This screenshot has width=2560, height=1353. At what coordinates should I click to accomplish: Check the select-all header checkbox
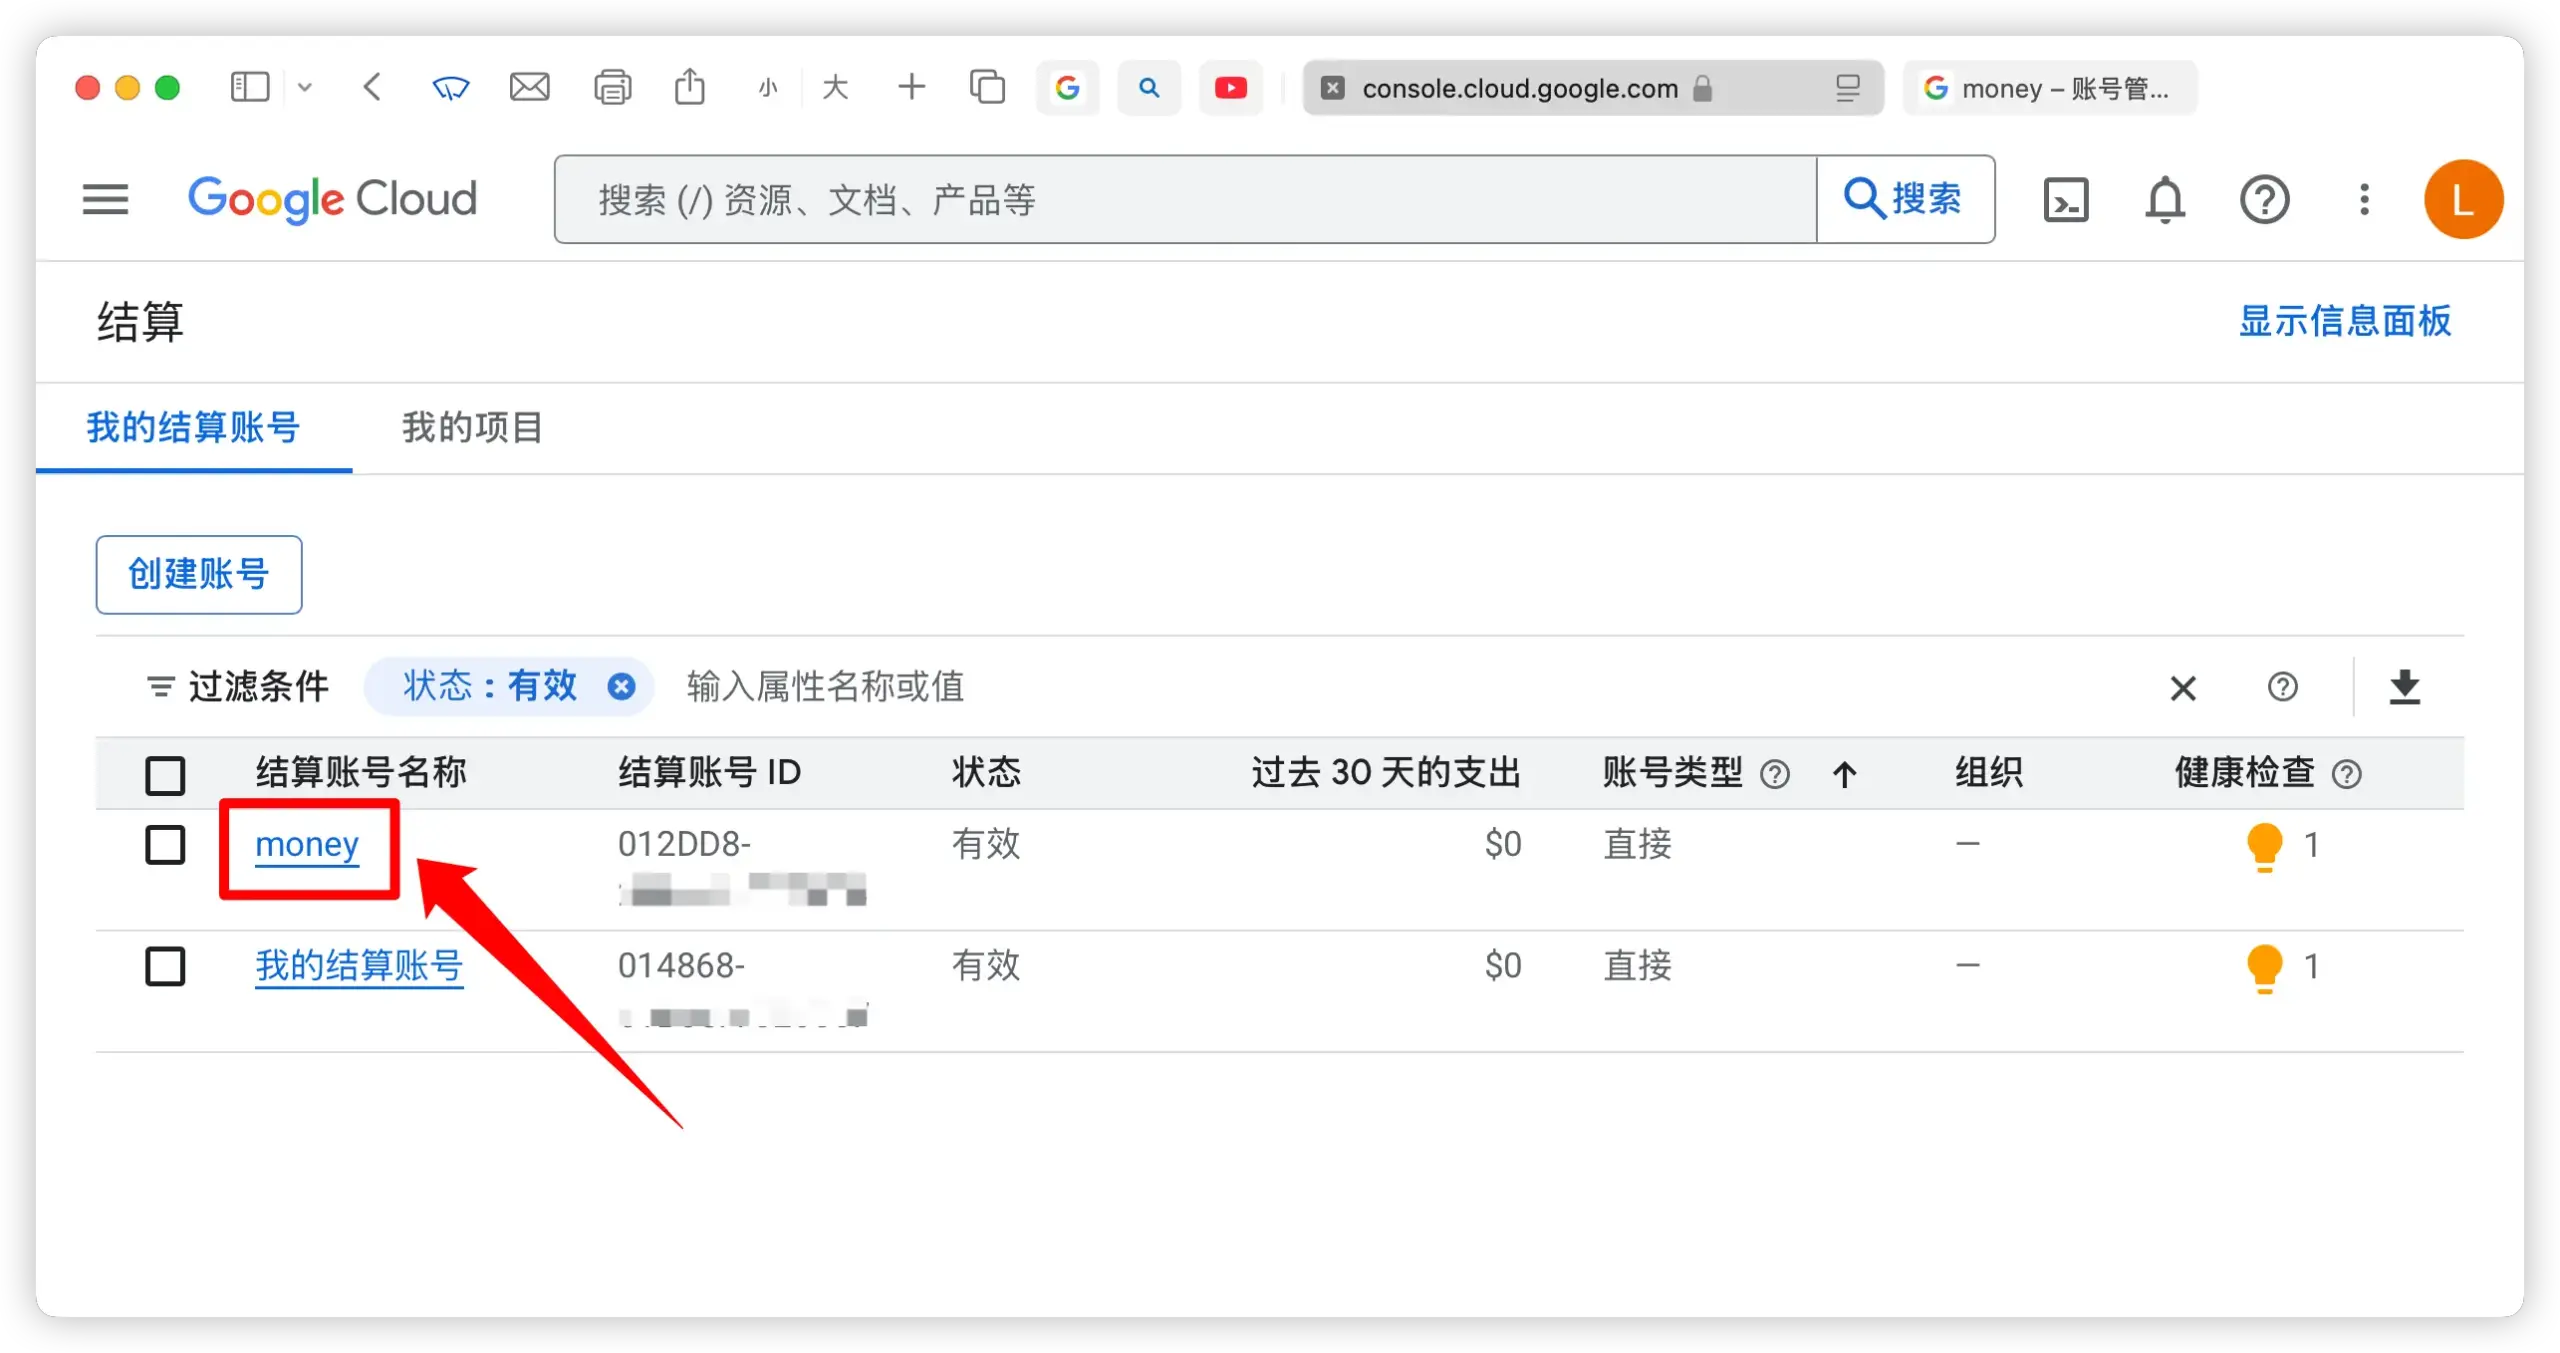(165, 775)
